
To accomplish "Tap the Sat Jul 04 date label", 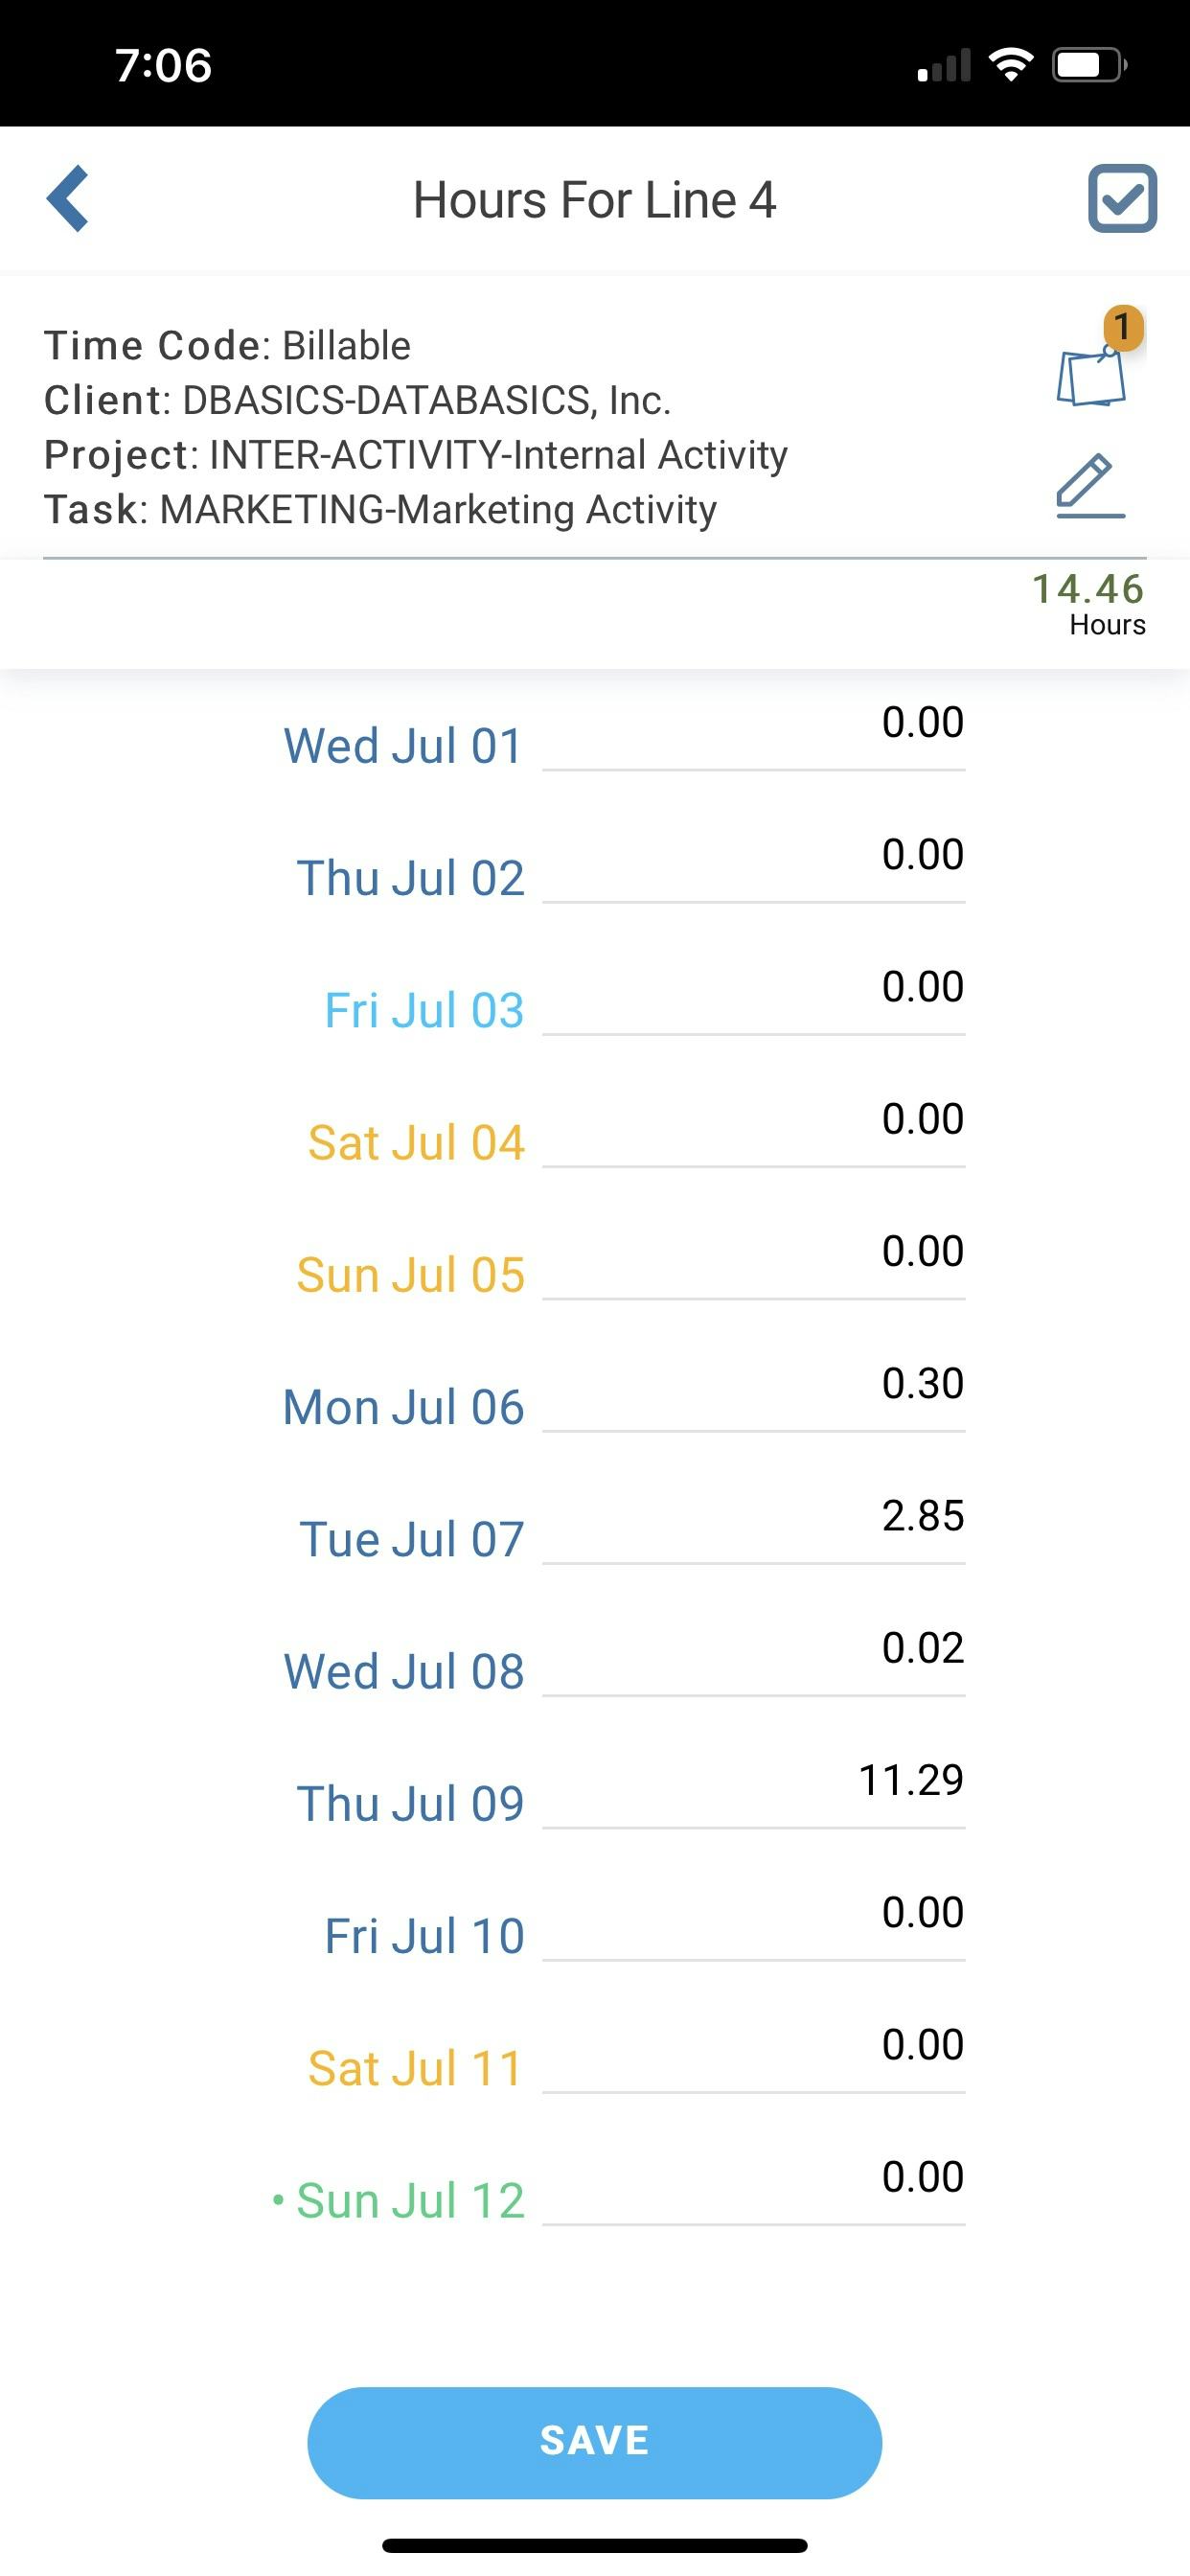I will click(416, 1143).
